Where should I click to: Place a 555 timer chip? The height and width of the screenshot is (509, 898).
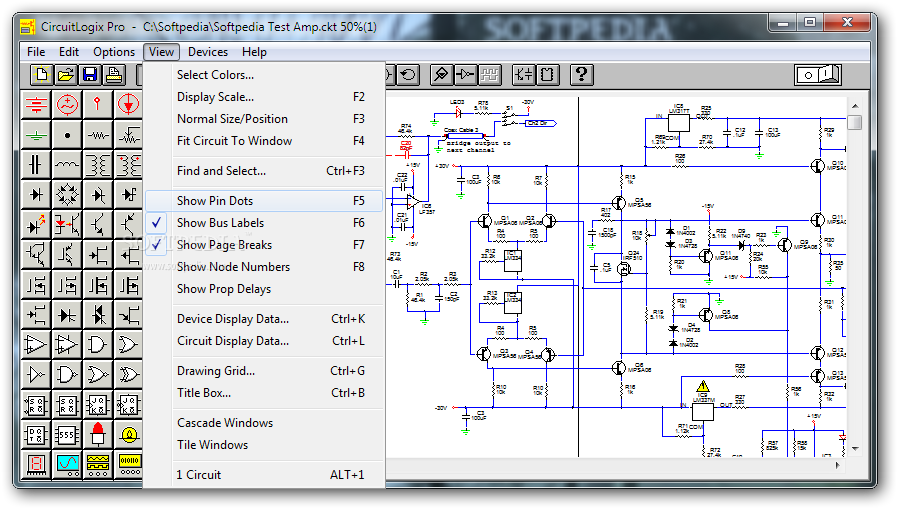point(67,435)
